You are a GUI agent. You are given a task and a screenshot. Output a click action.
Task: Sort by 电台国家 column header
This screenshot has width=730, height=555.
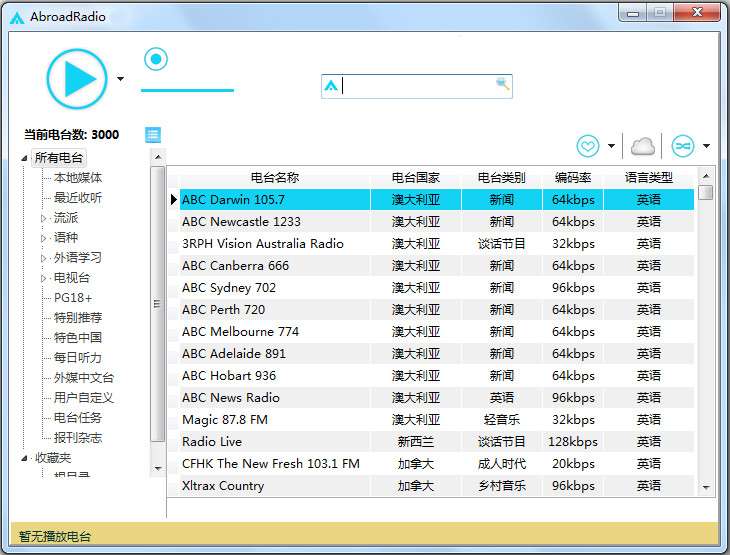[x=416, y=177]
